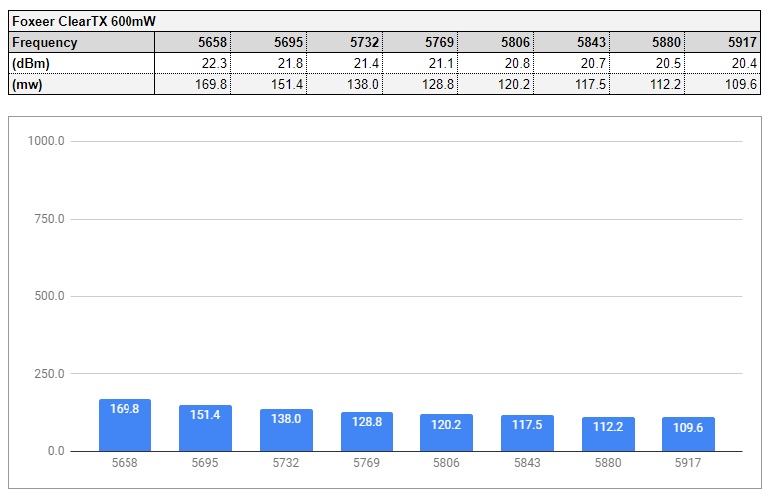Select the (mw) row label cell

(82, 84)
